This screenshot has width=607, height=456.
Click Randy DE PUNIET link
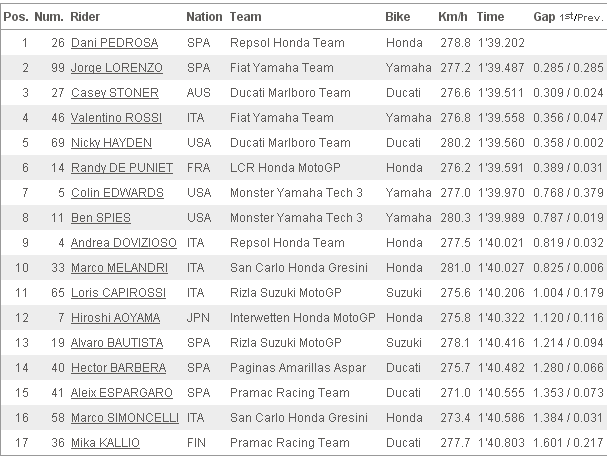tap(122, 168)
